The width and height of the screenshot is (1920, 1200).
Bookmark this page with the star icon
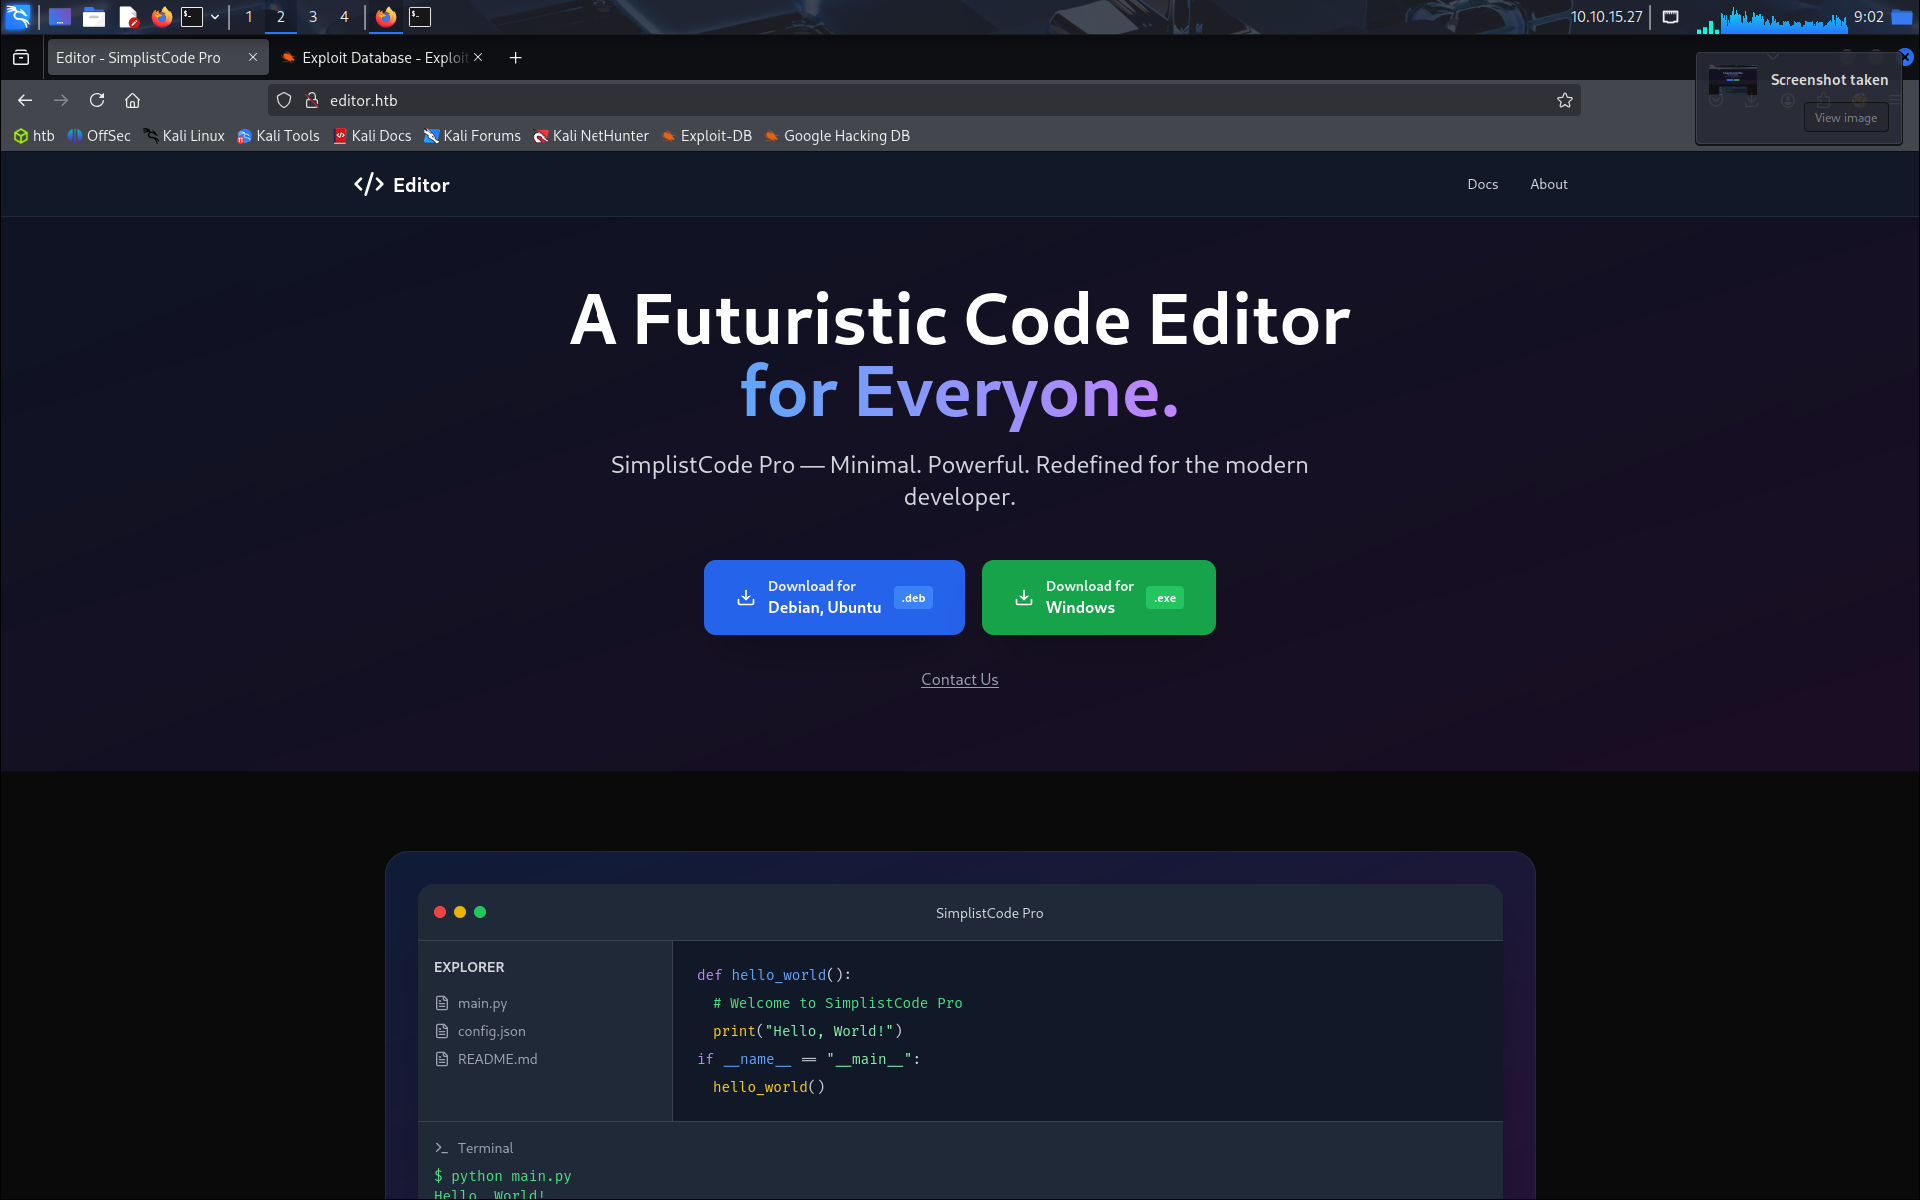(x=1565, y=100)
